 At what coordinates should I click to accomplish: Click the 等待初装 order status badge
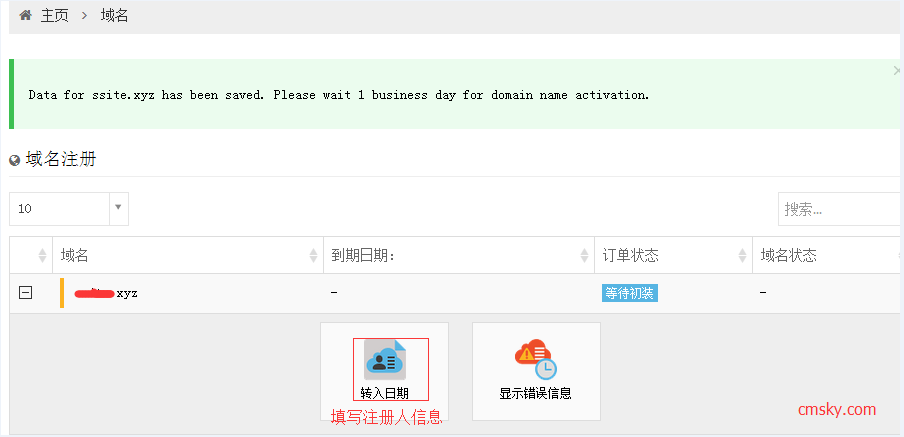click(x=629, y=293)
